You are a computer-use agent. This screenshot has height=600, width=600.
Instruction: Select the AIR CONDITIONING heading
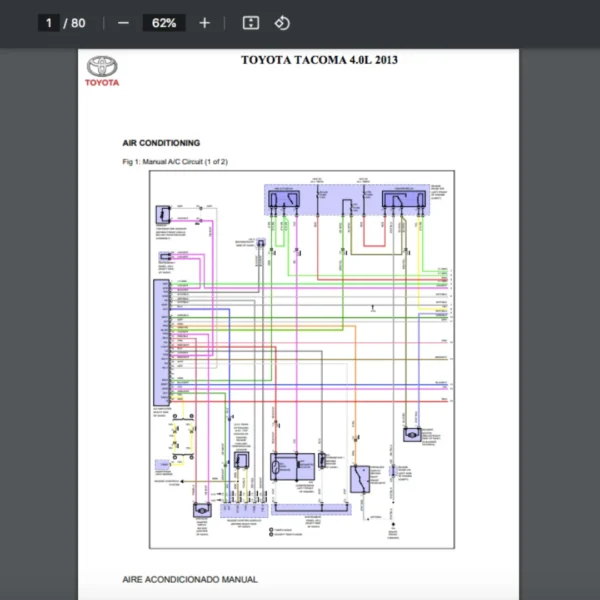[x=161, y=143]
